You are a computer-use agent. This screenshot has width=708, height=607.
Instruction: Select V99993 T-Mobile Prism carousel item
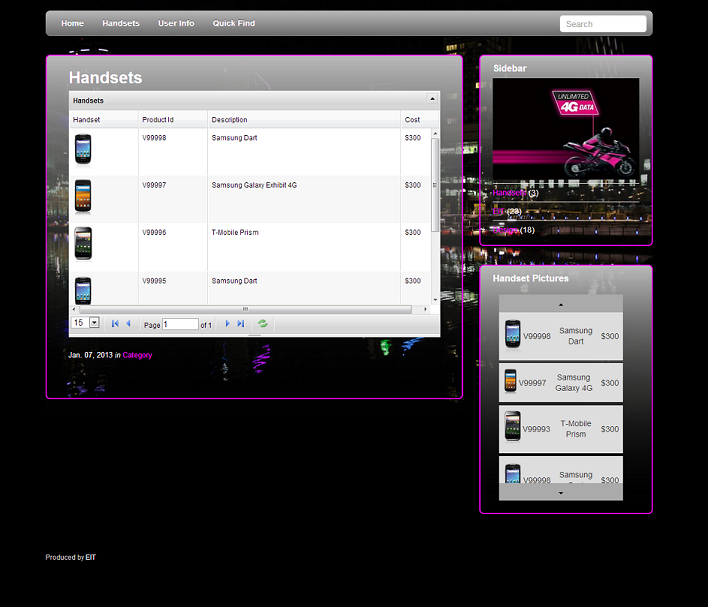[561, 429]
